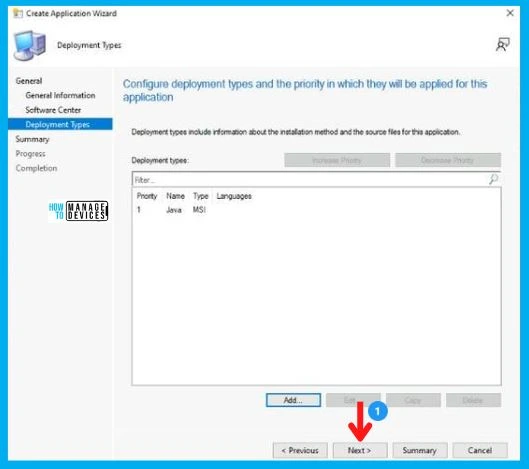Sort by Type column header
This screenshot has height=469, width=529.
(x=201, y=196)
